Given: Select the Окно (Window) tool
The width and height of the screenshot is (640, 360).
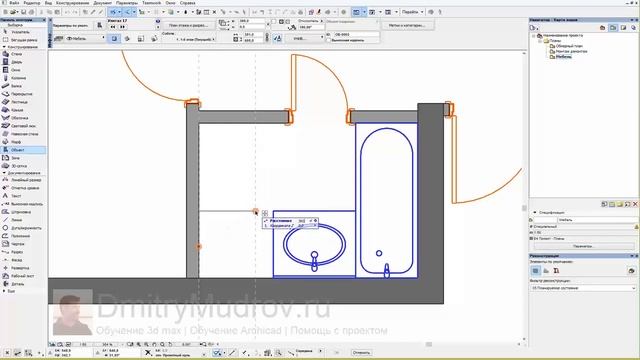Looking at the screenshot, I should tap(23, 70).
